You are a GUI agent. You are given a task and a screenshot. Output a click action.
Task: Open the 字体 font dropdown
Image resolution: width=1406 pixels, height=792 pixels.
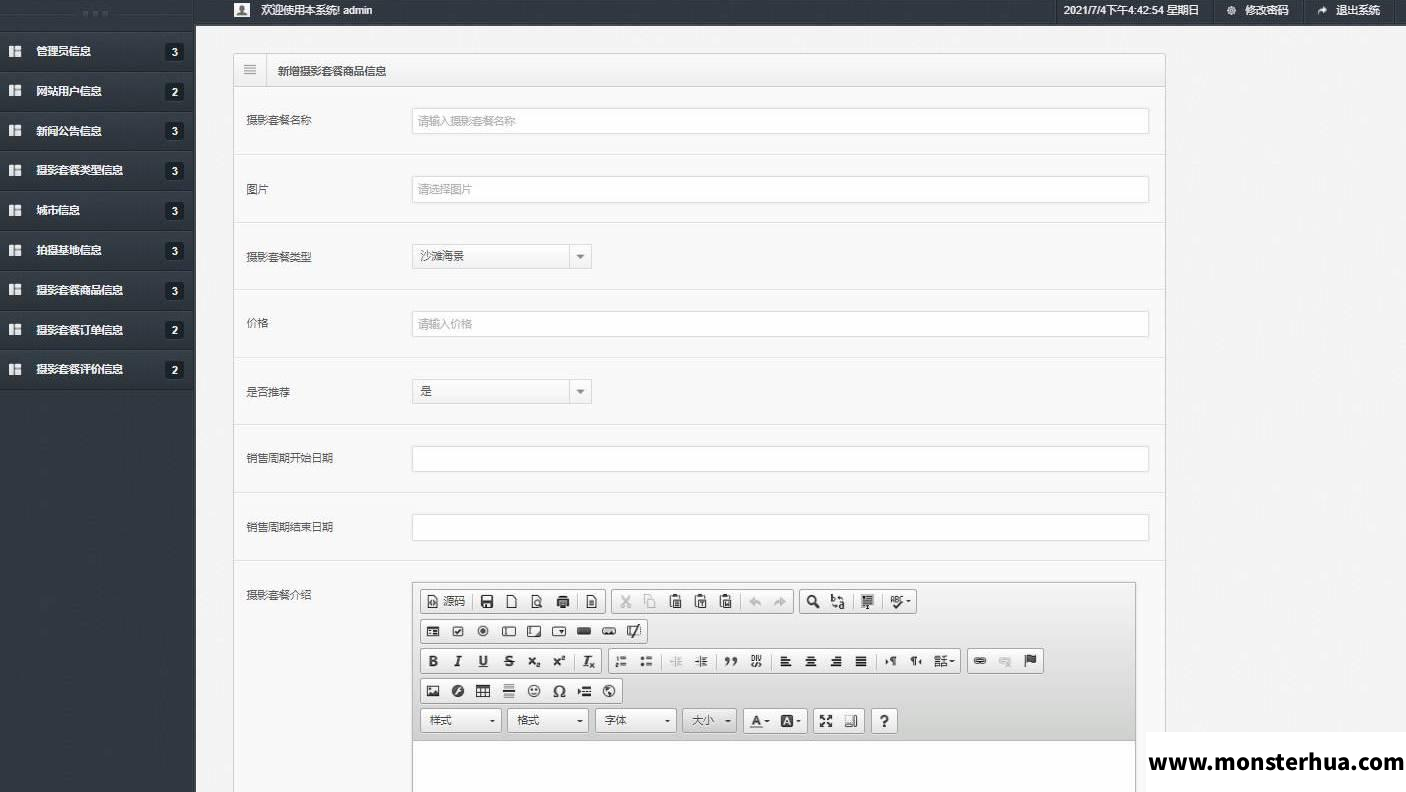[636, 720]
